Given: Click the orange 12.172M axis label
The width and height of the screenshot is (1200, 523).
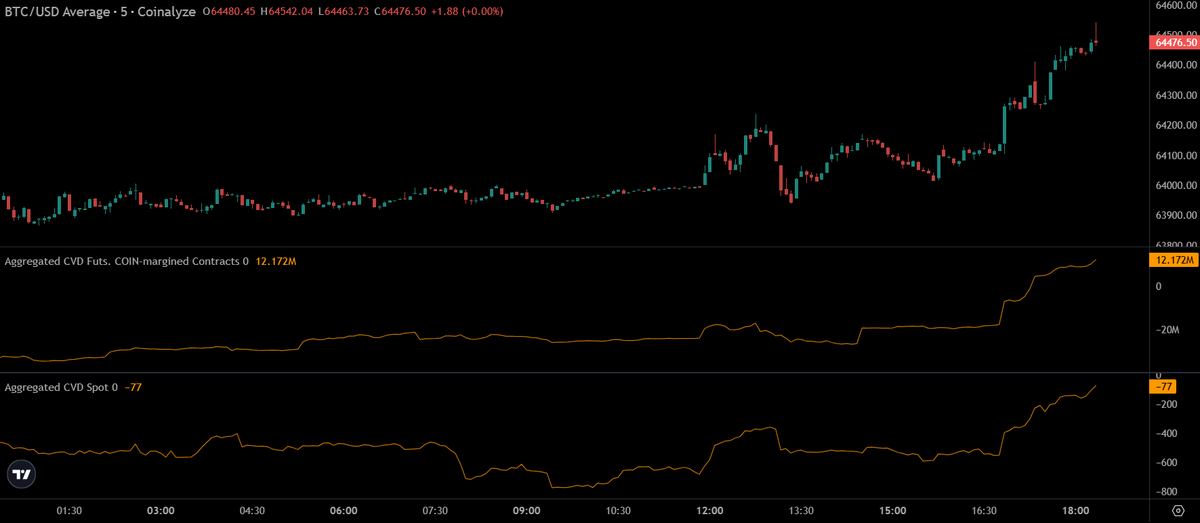Looking at the screenshot, I should pos(1175,260).
